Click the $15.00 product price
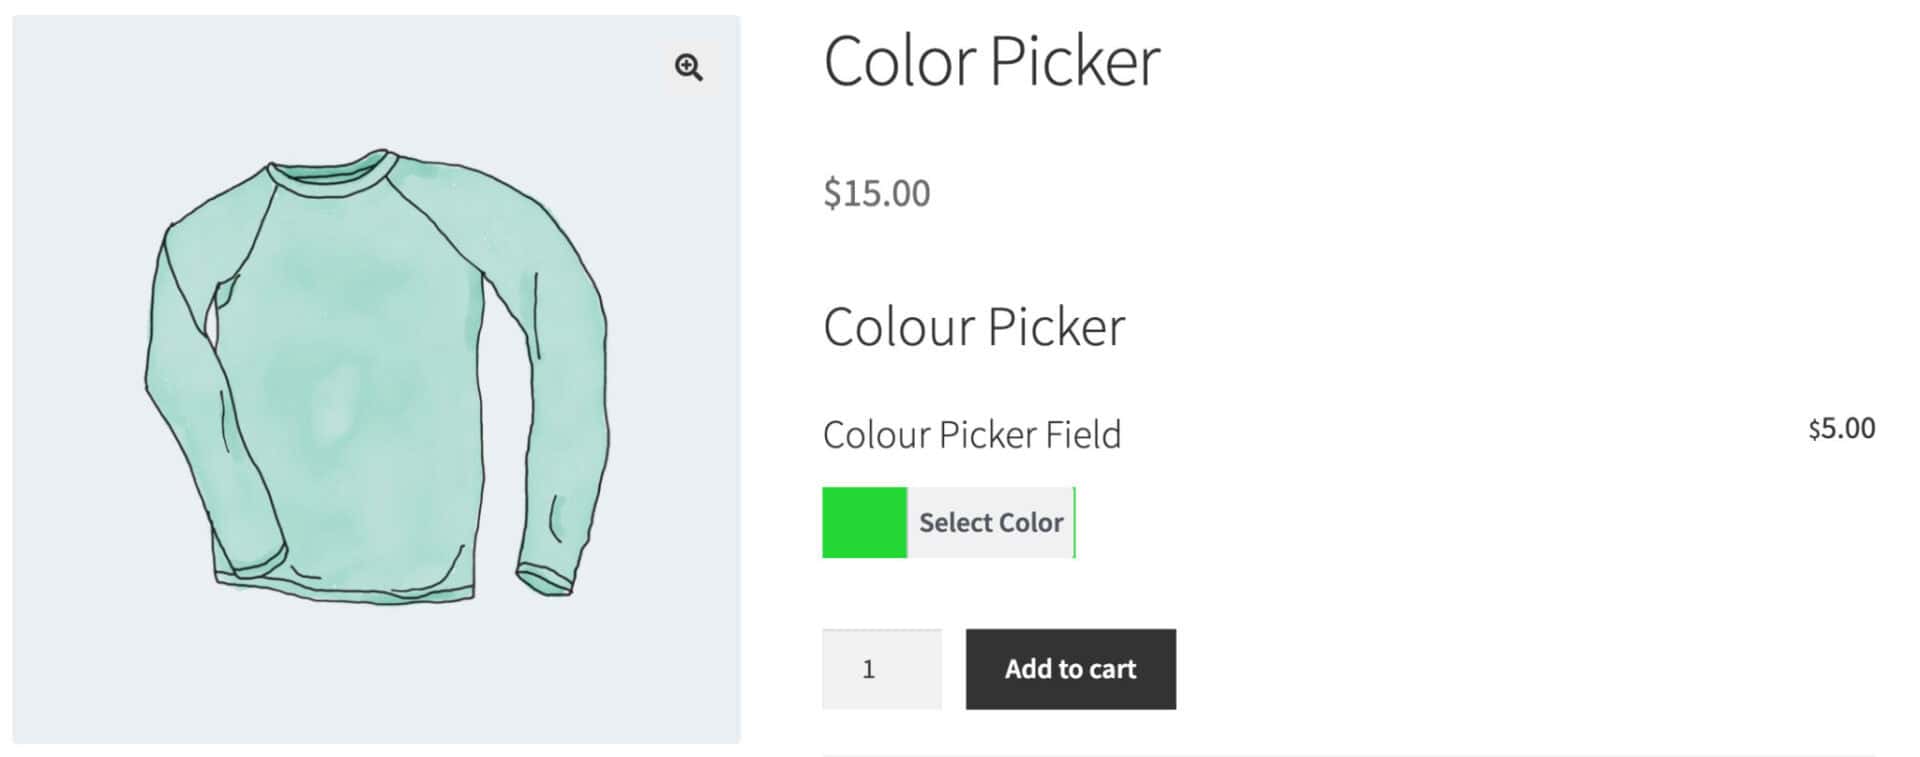The width and height of the screenshot is (1920, 757). pyautogui.click(x=876, y=191)
